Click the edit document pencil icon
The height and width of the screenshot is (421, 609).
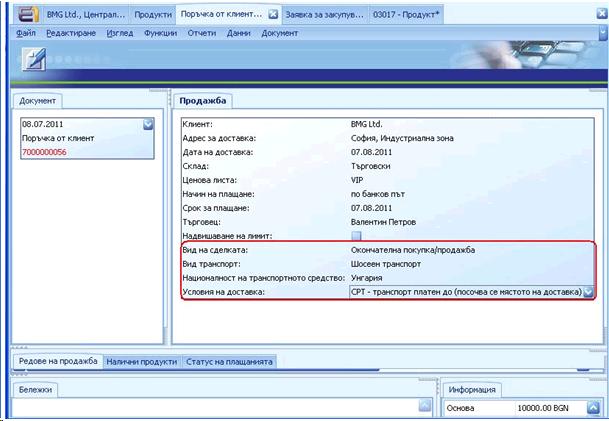(34, 59)
